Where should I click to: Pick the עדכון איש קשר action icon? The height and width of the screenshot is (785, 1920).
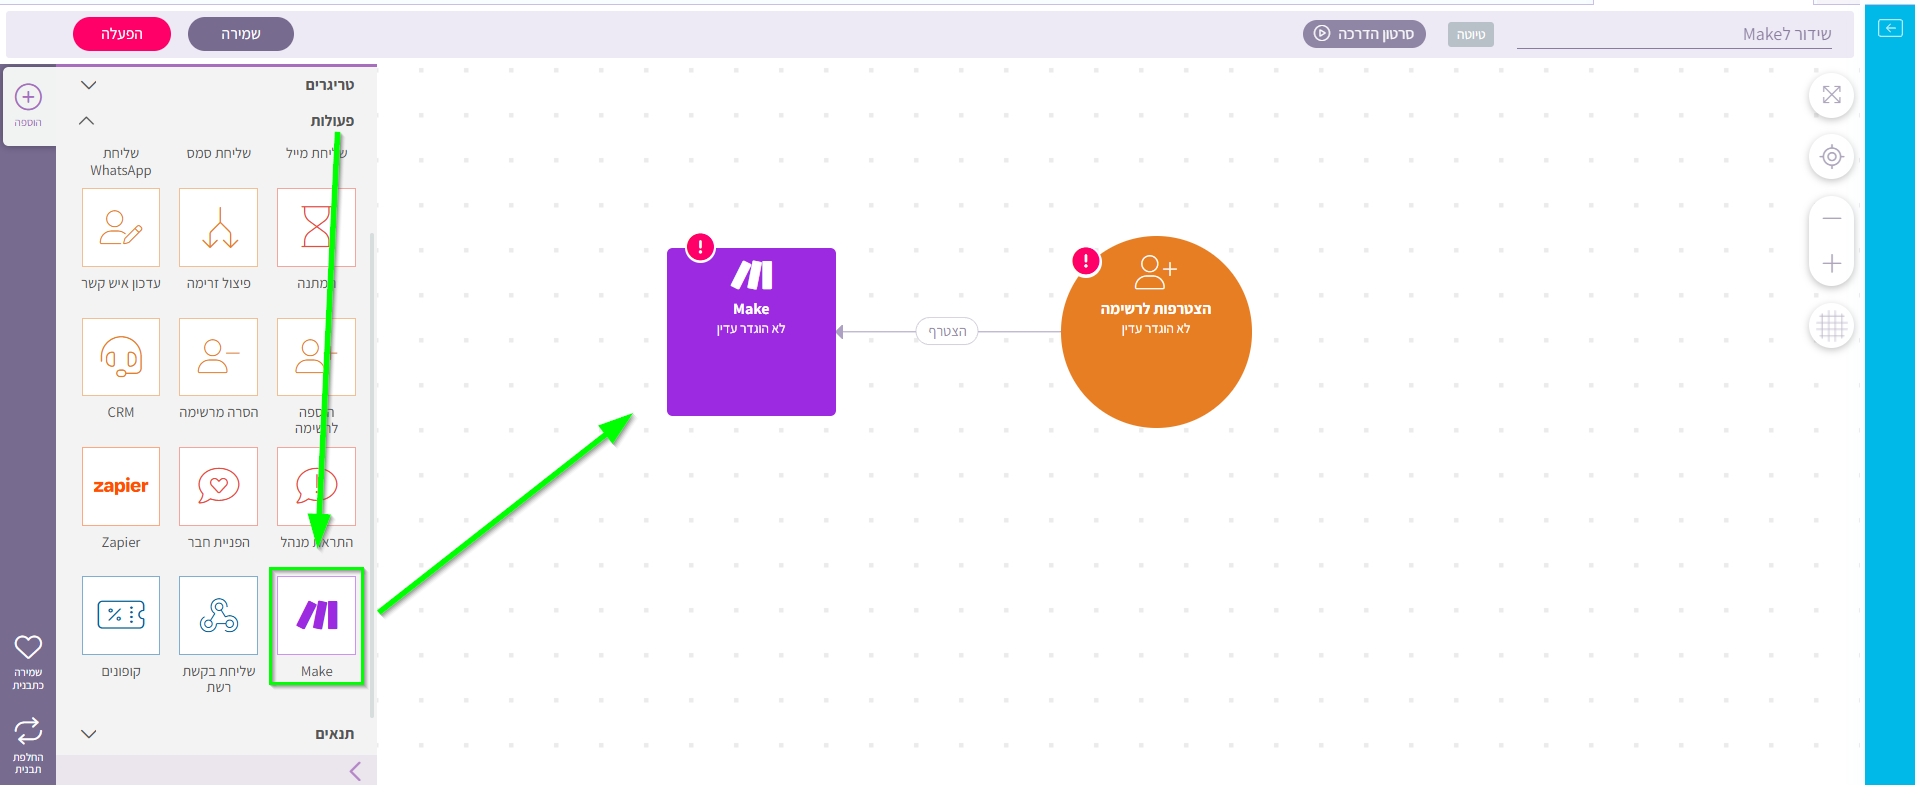[121, 227]
